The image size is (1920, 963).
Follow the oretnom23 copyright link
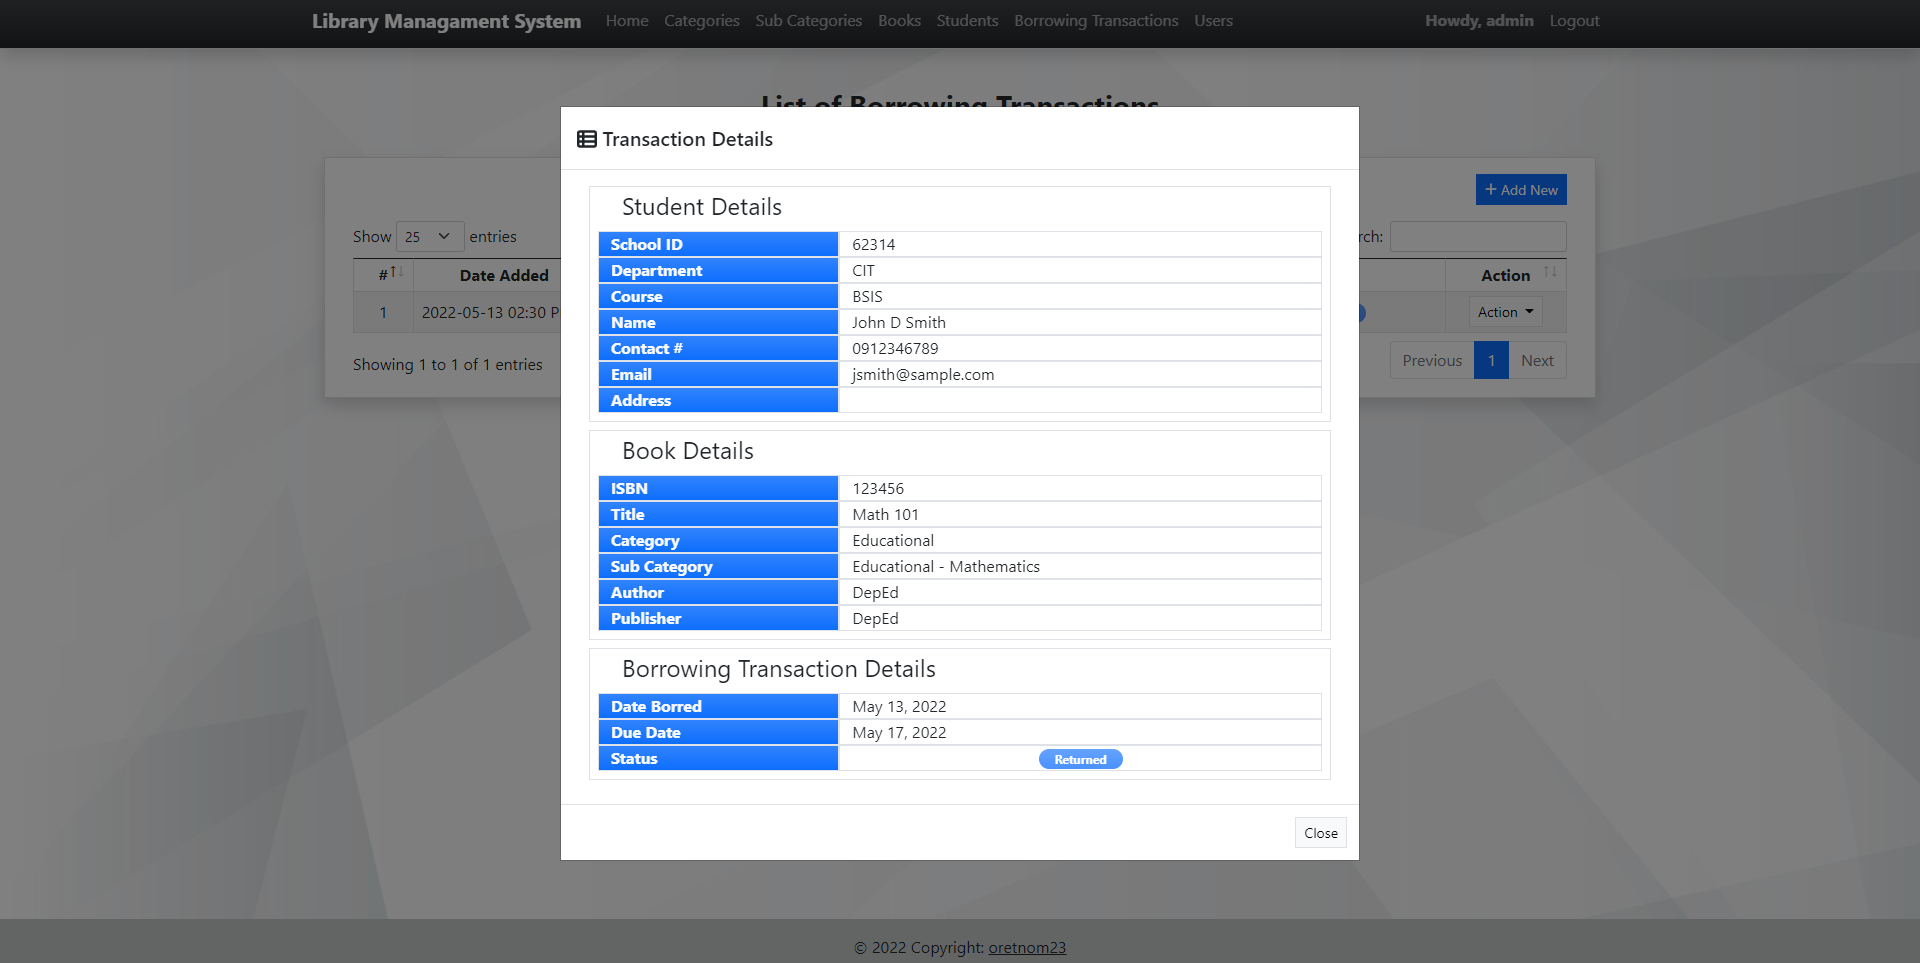click(1027, 947)
